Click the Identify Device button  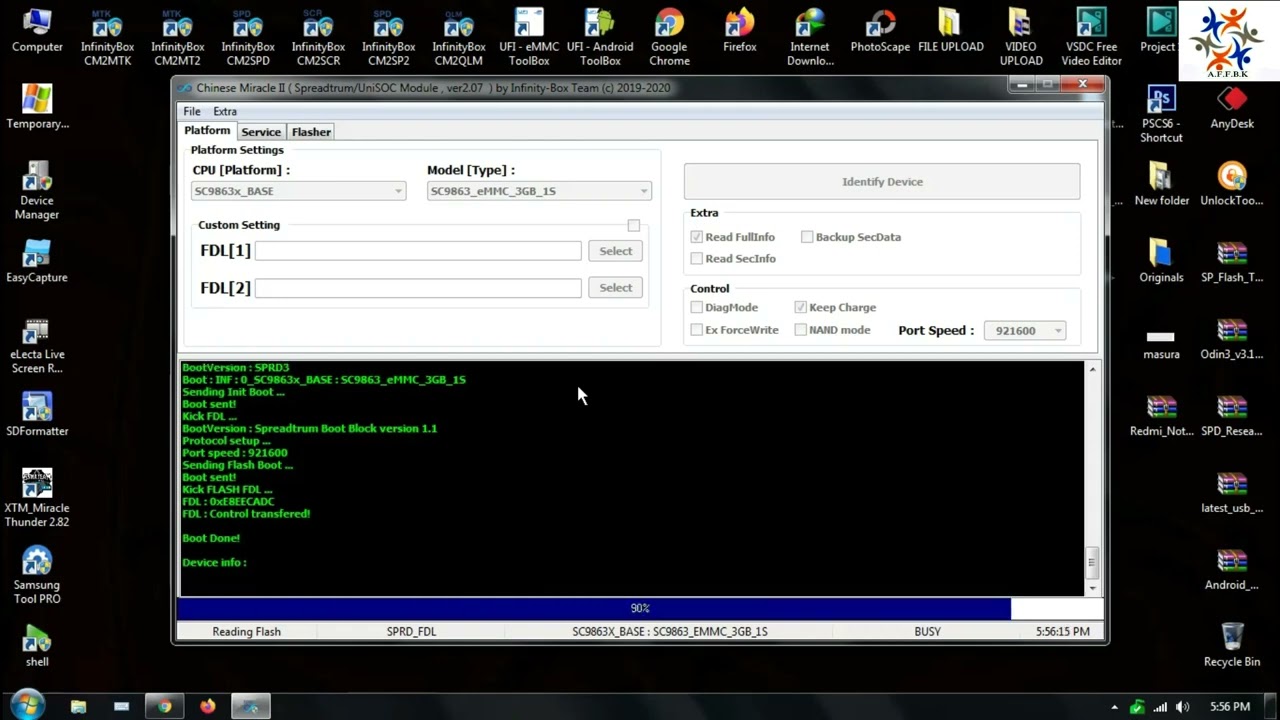[882, 182]
